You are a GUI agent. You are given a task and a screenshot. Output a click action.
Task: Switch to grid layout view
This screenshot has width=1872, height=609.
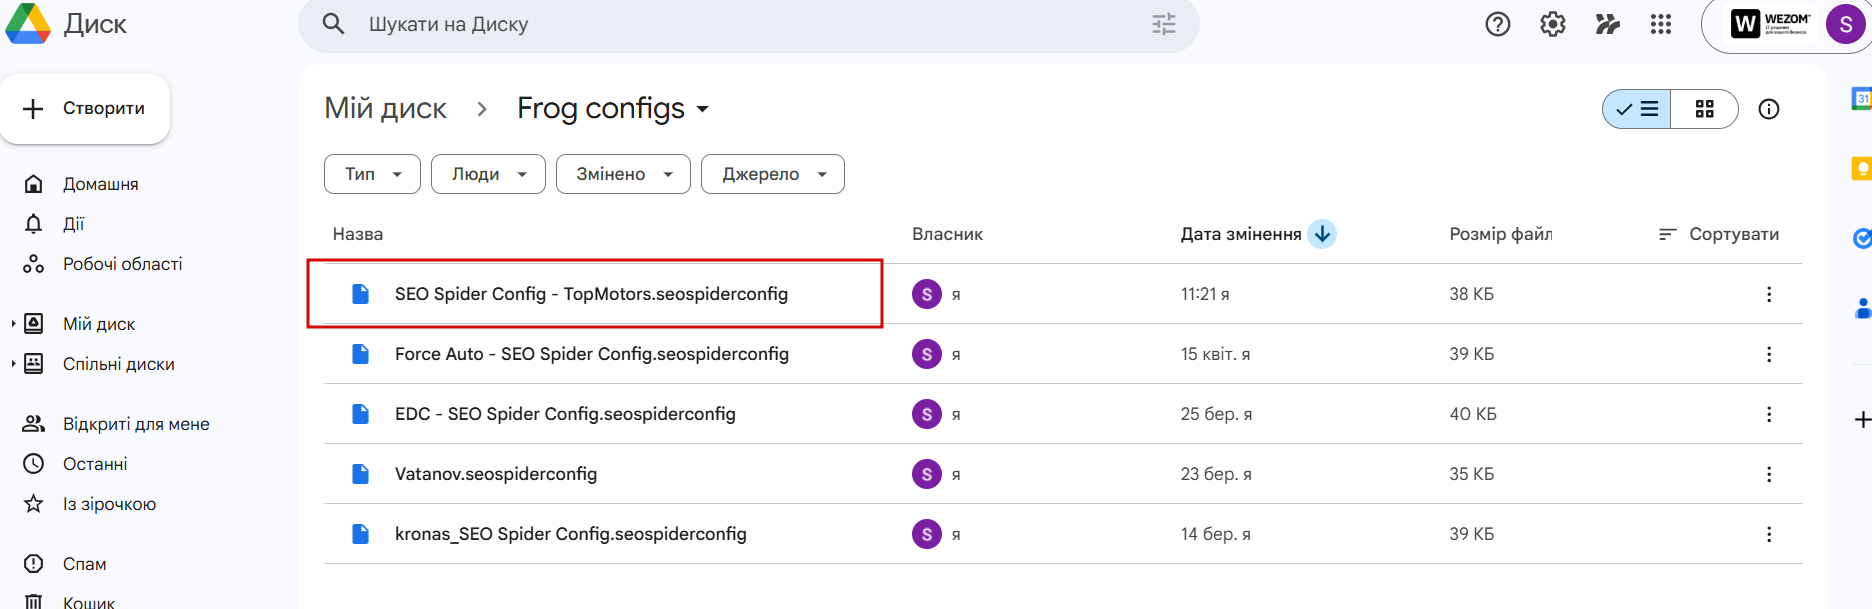(1704, 109)
